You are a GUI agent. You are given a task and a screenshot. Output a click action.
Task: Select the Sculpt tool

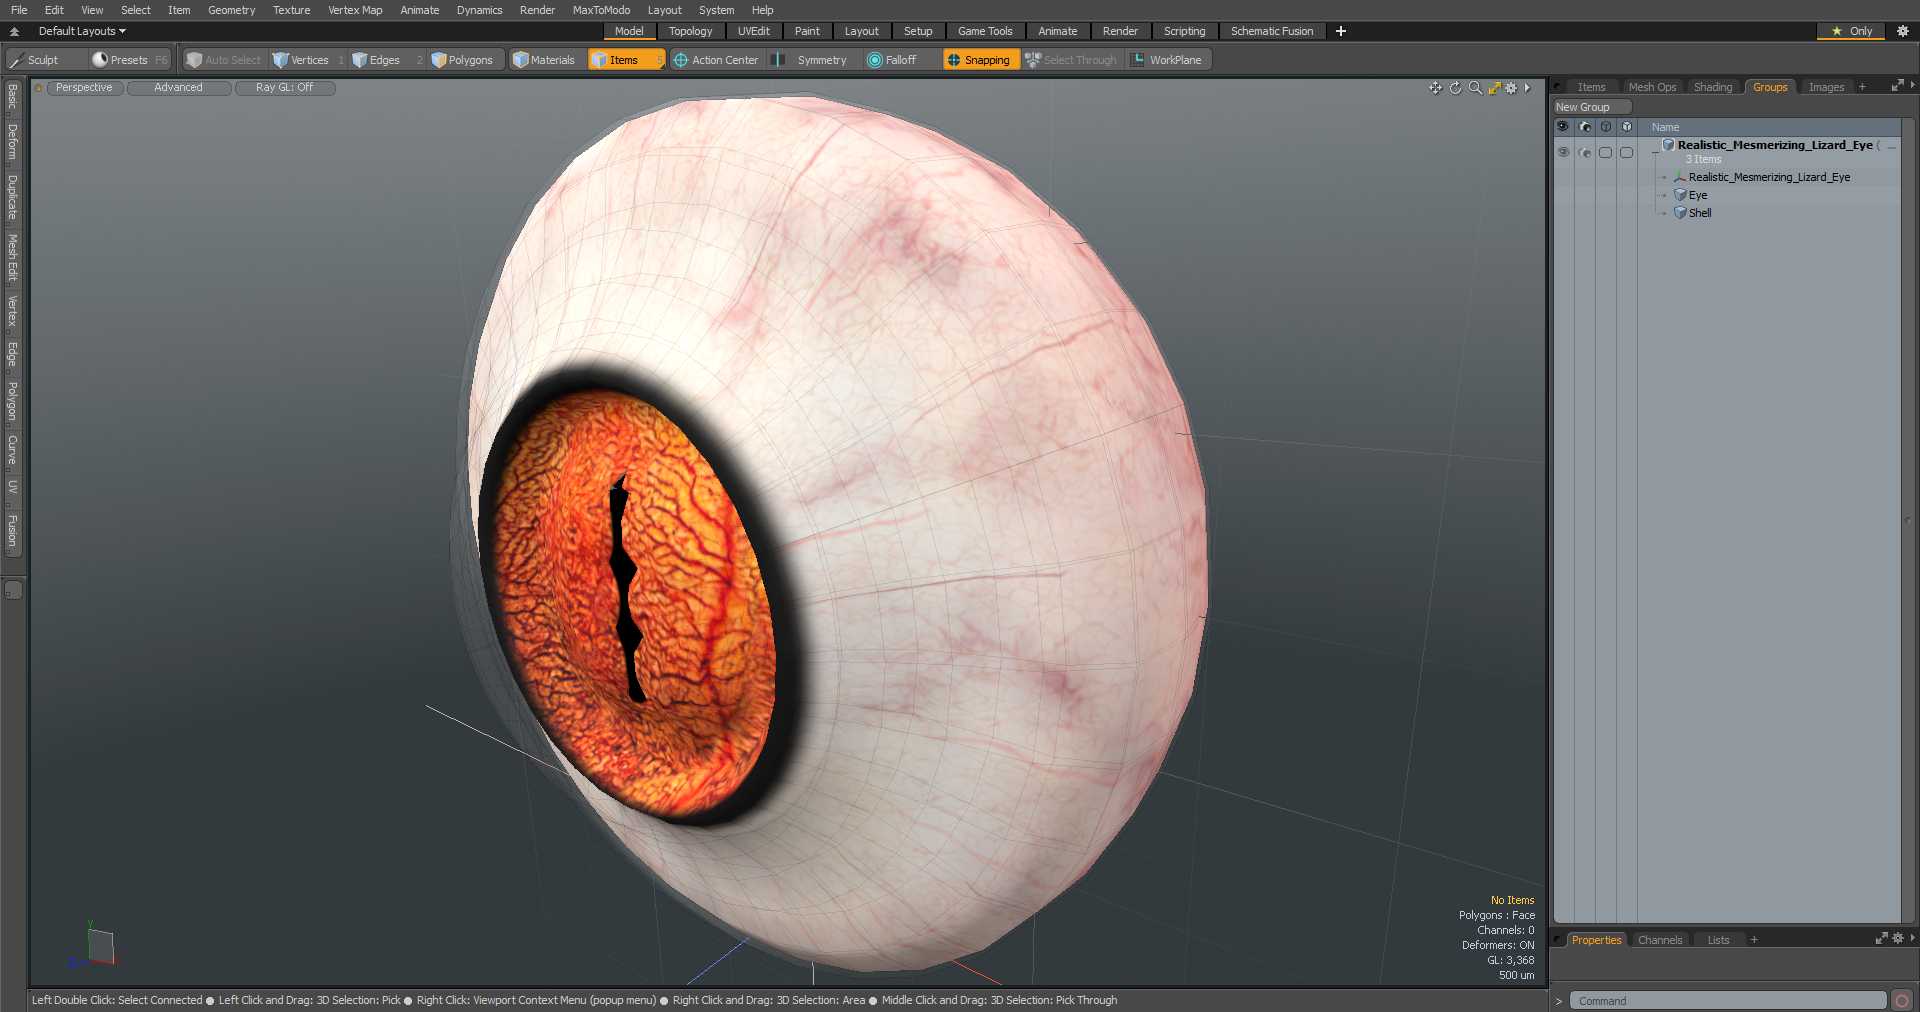[45, 60]
